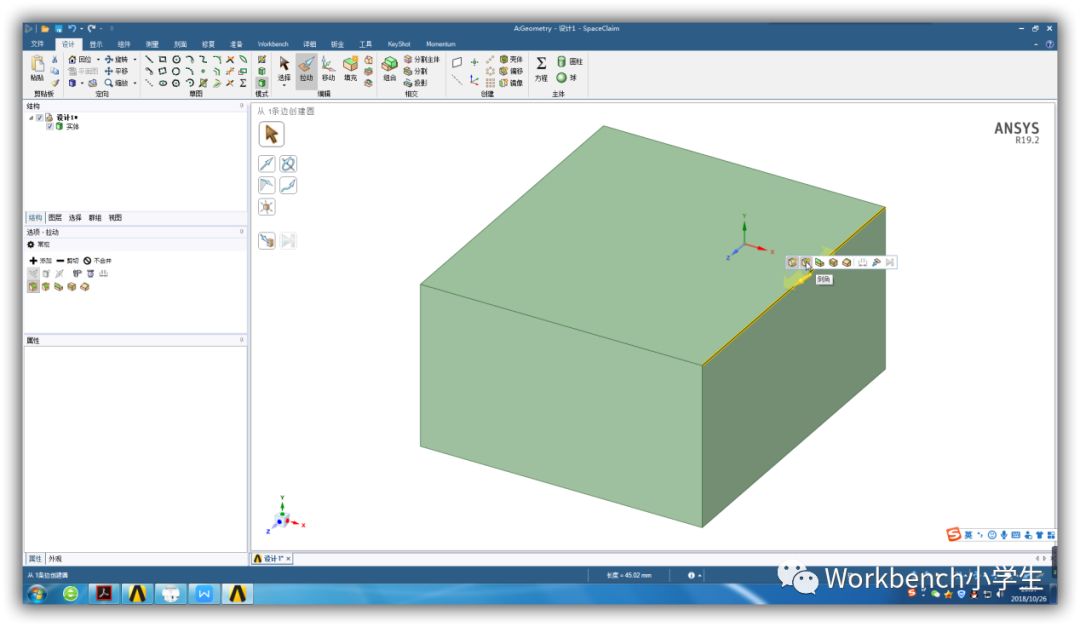Select the 平移 (Pan) orientation tool
This screenshot has height=627, width=1080.
pos(116,71)
